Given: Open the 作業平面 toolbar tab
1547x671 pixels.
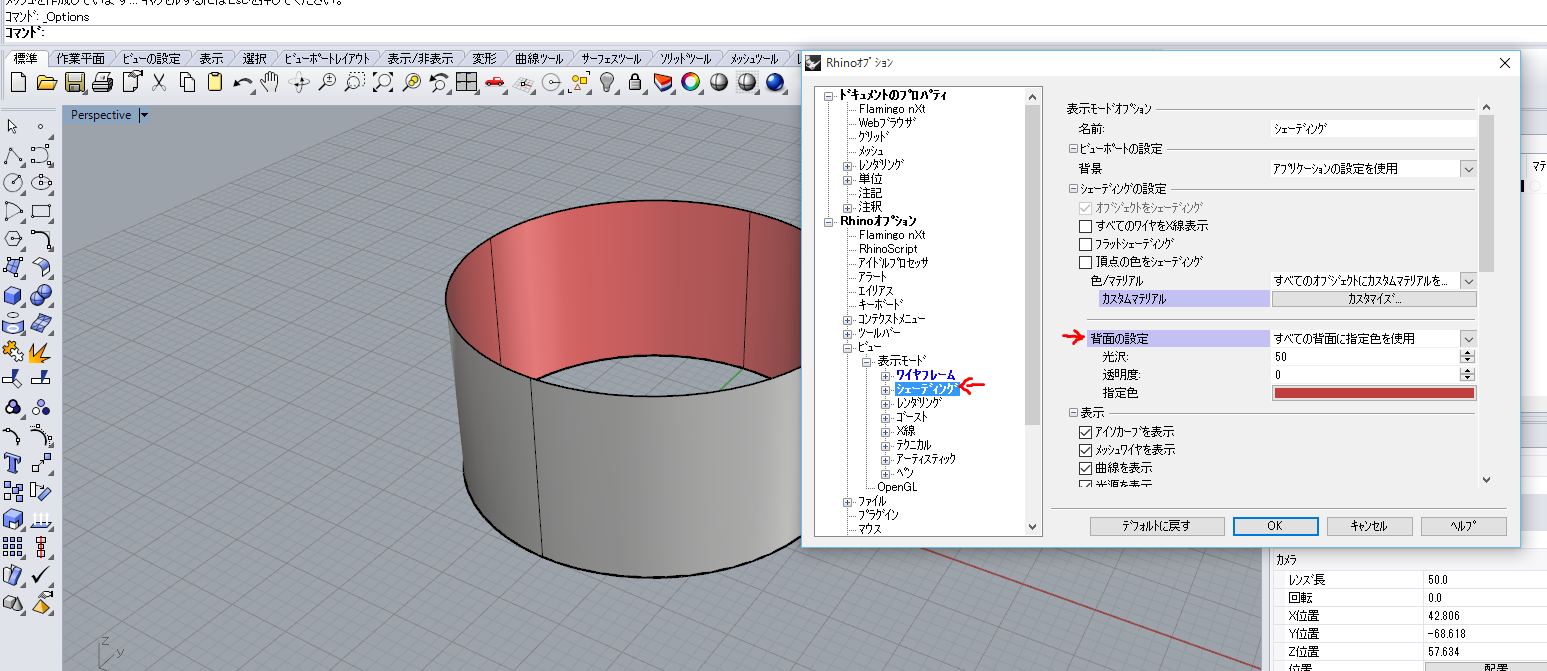Looking at the screenshot, I should [82, 58].
